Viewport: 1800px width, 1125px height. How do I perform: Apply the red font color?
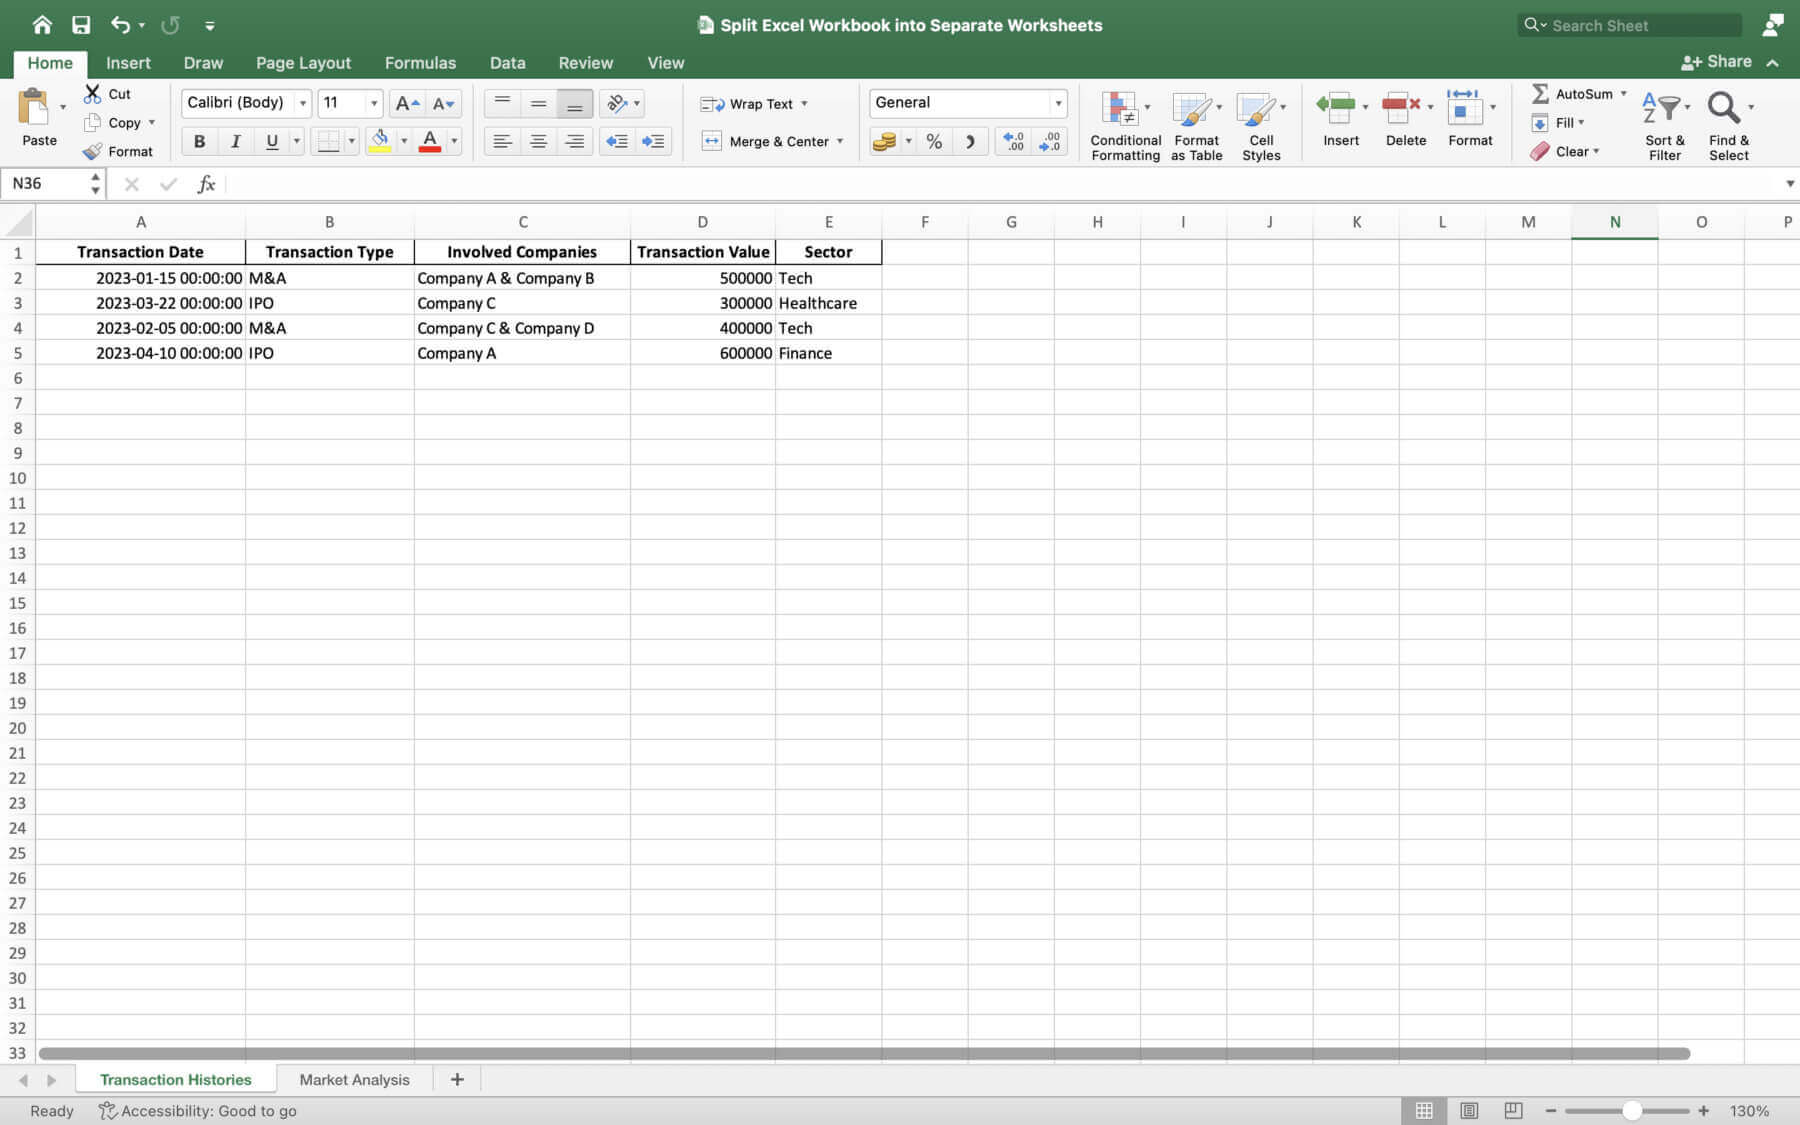[430, 141]
